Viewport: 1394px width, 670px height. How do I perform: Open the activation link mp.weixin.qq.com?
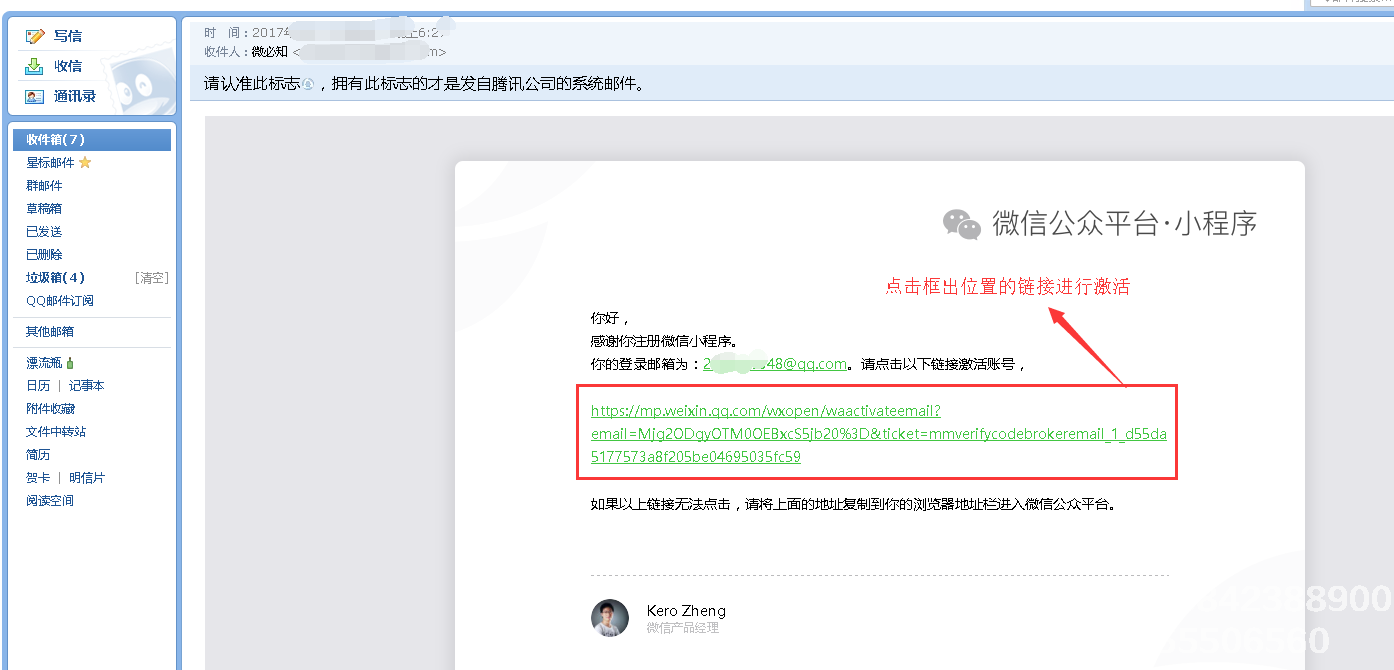point(765,411)
